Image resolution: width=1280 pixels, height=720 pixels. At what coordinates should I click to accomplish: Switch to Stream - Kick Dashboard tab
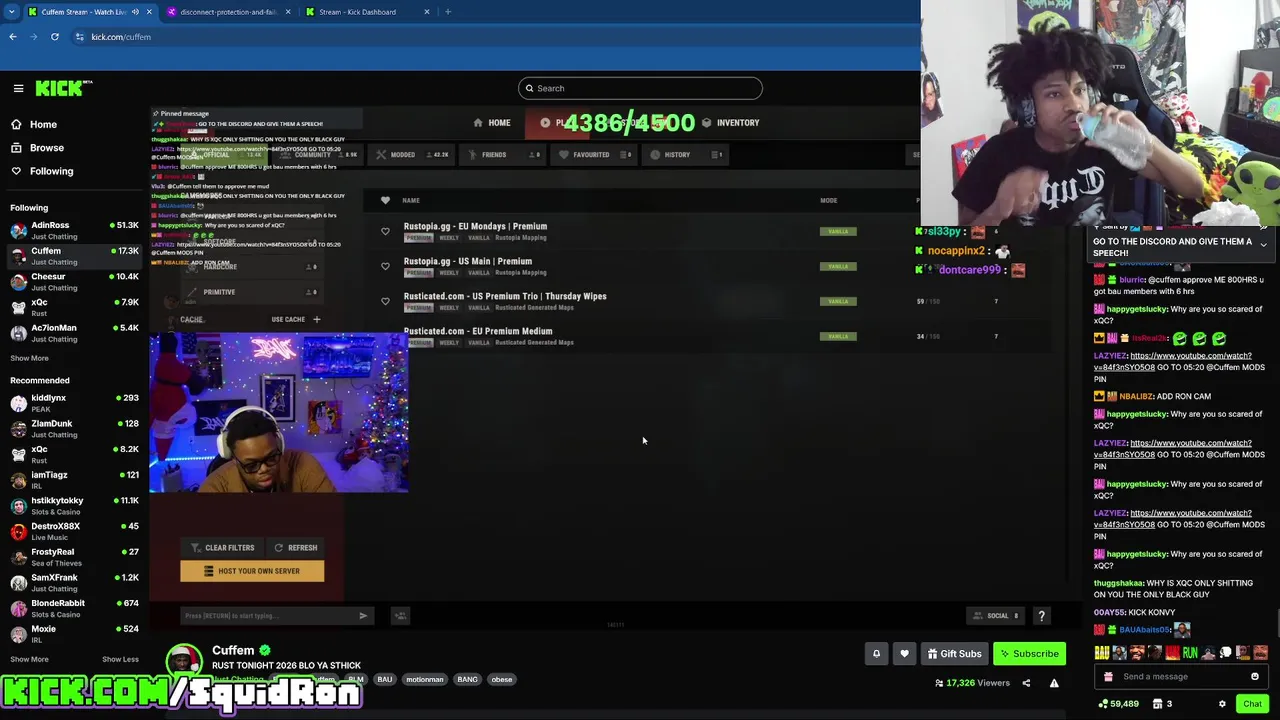[x=357, y=12]
